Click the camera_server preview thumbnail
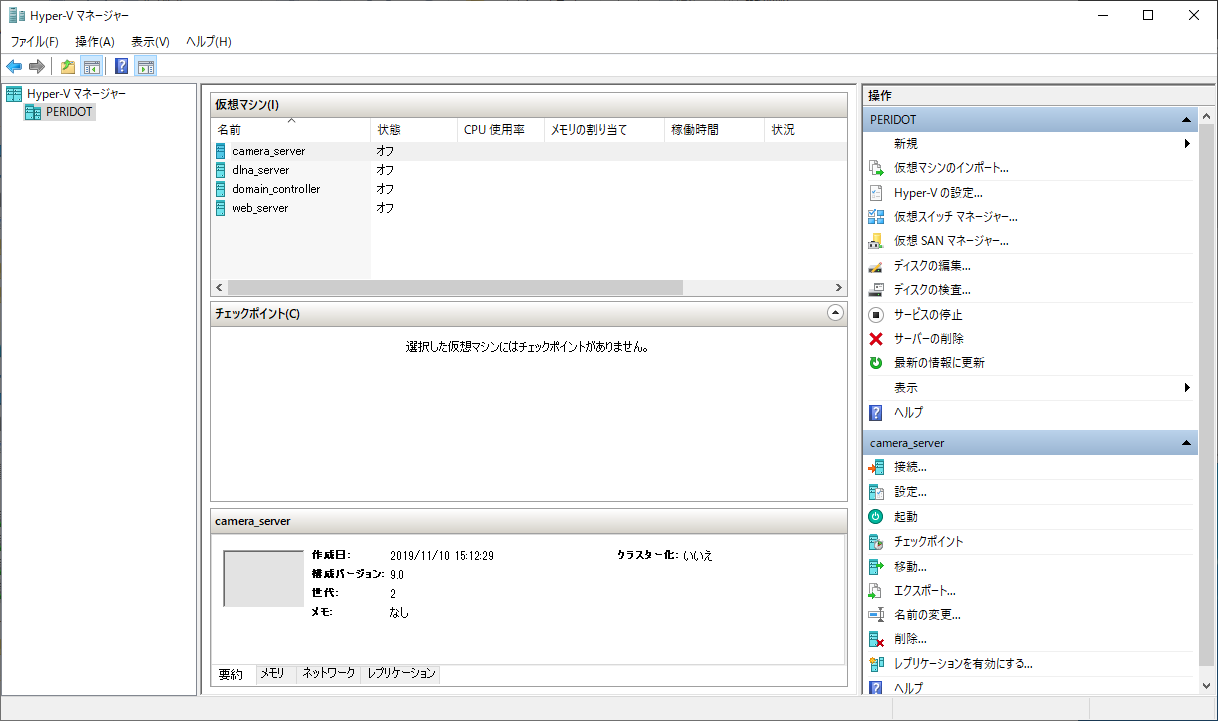Viewport: 1218px width, 721px height. (x=263, y=578)
